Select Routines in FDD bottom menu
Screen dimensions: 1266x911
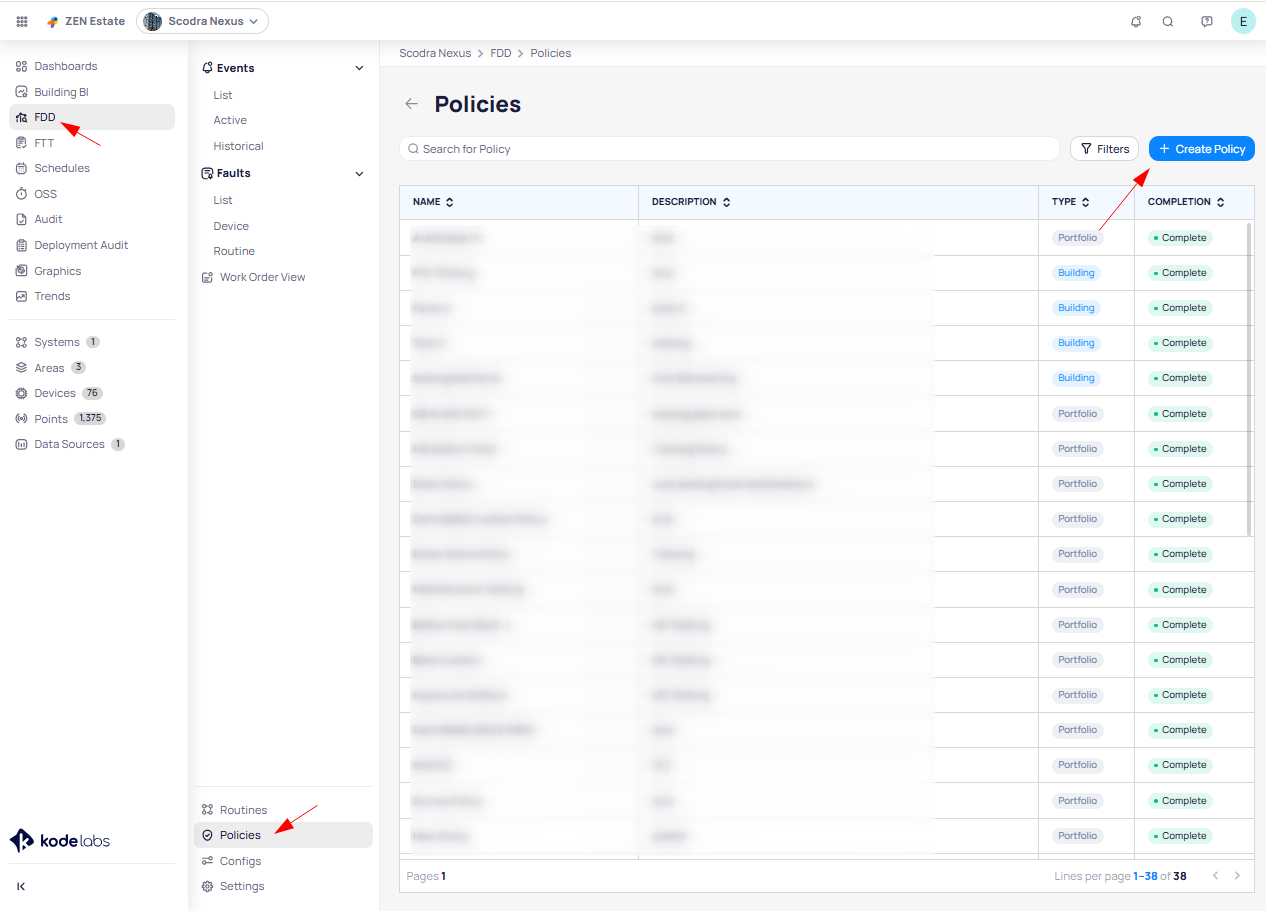243,810
